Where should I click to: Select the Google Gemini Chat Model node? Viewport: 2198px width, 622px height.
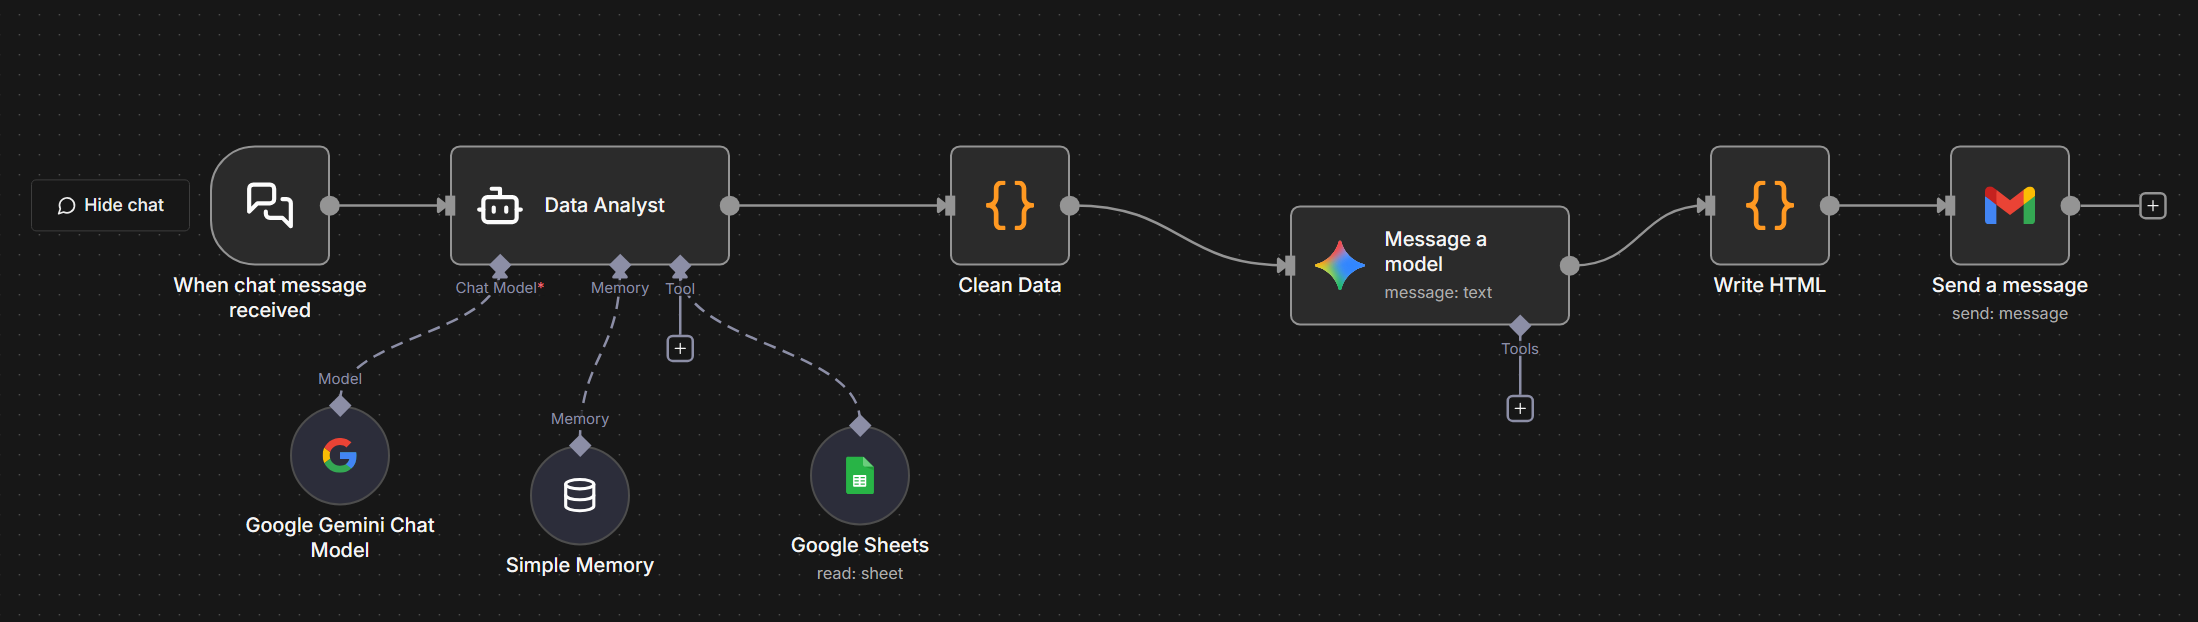[340, 456]
